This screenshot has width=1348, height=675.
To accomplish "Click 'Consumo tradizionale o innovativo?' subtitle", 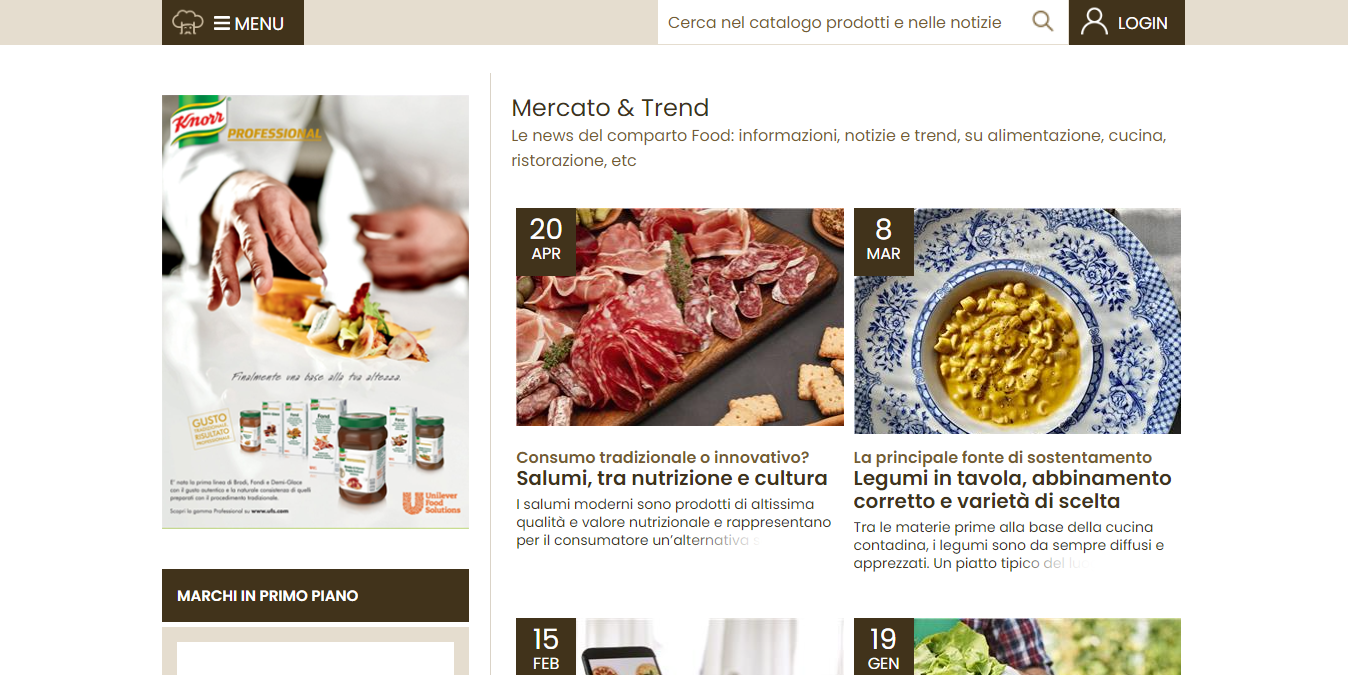I will [x=663, y=457].
